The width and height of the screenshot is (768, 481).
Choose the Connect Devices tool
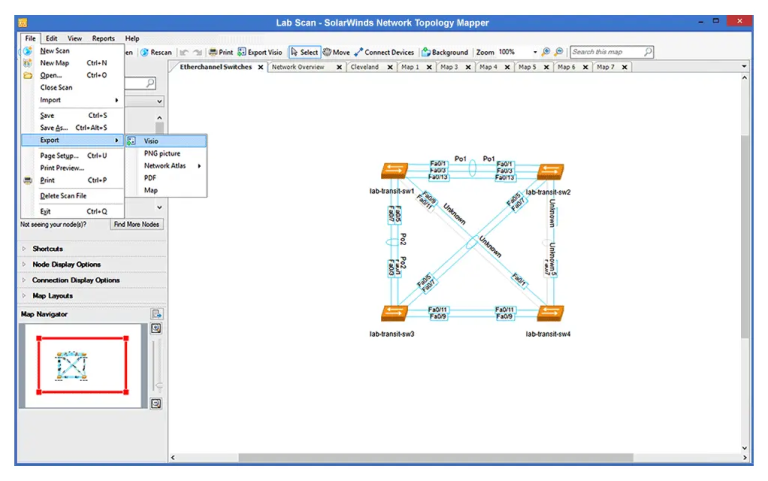pyautogui.click(x=384, y=52)
